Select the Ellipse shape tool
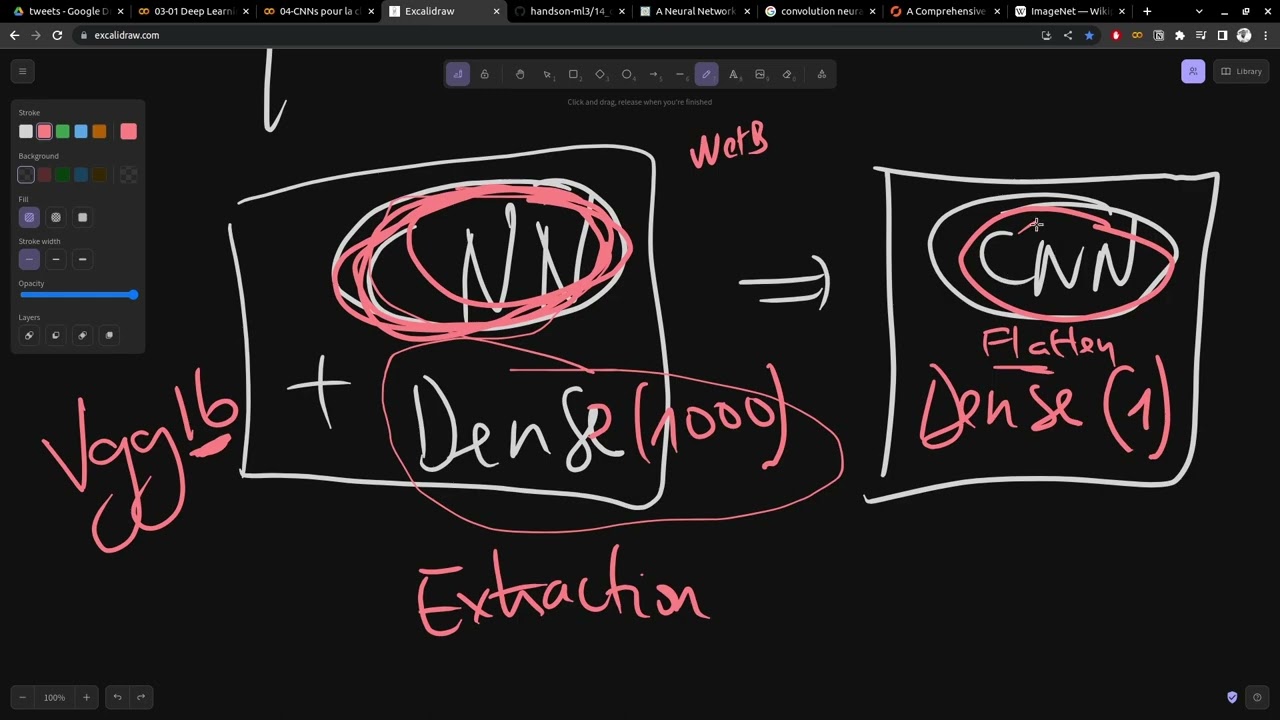1280x720 pixels. (627, 74)
